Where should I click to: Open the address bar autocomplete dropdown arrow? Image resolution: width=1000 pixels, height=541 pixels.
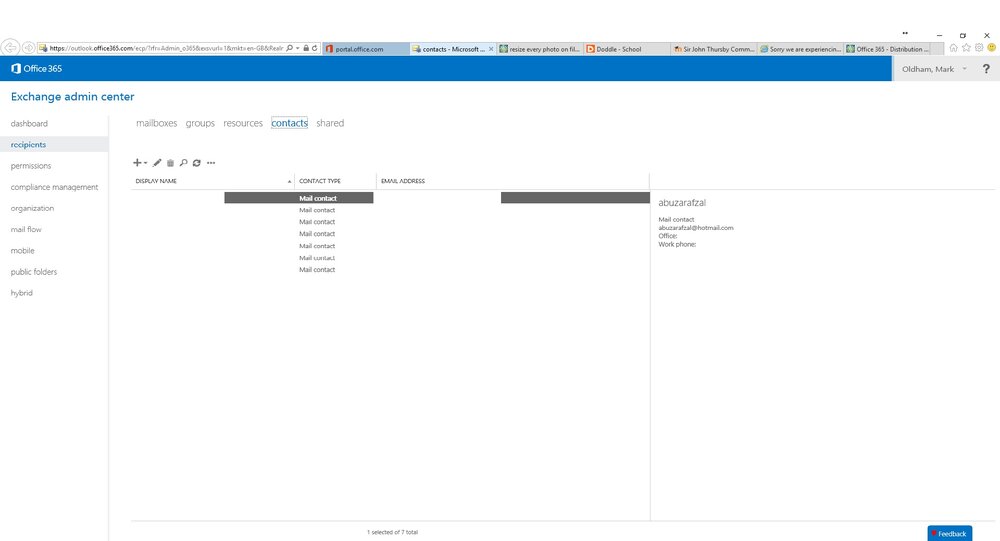click(x=297, y=48)
